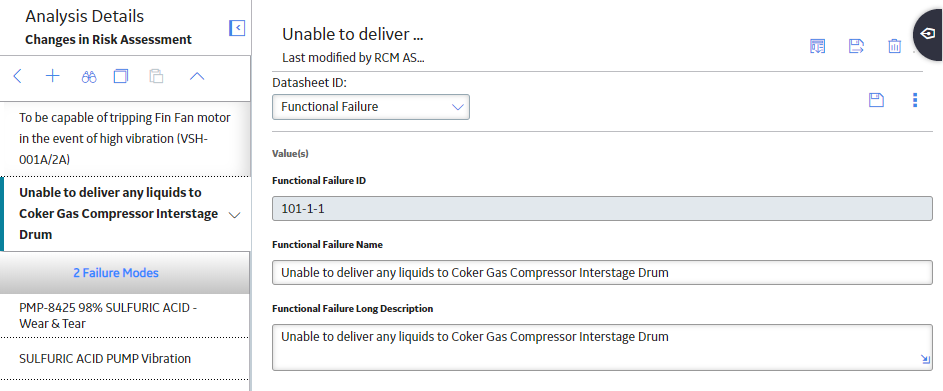This screenshot has height=391, width=943.
Task: Open the three-dot more options menu
Action: [915, 100]
